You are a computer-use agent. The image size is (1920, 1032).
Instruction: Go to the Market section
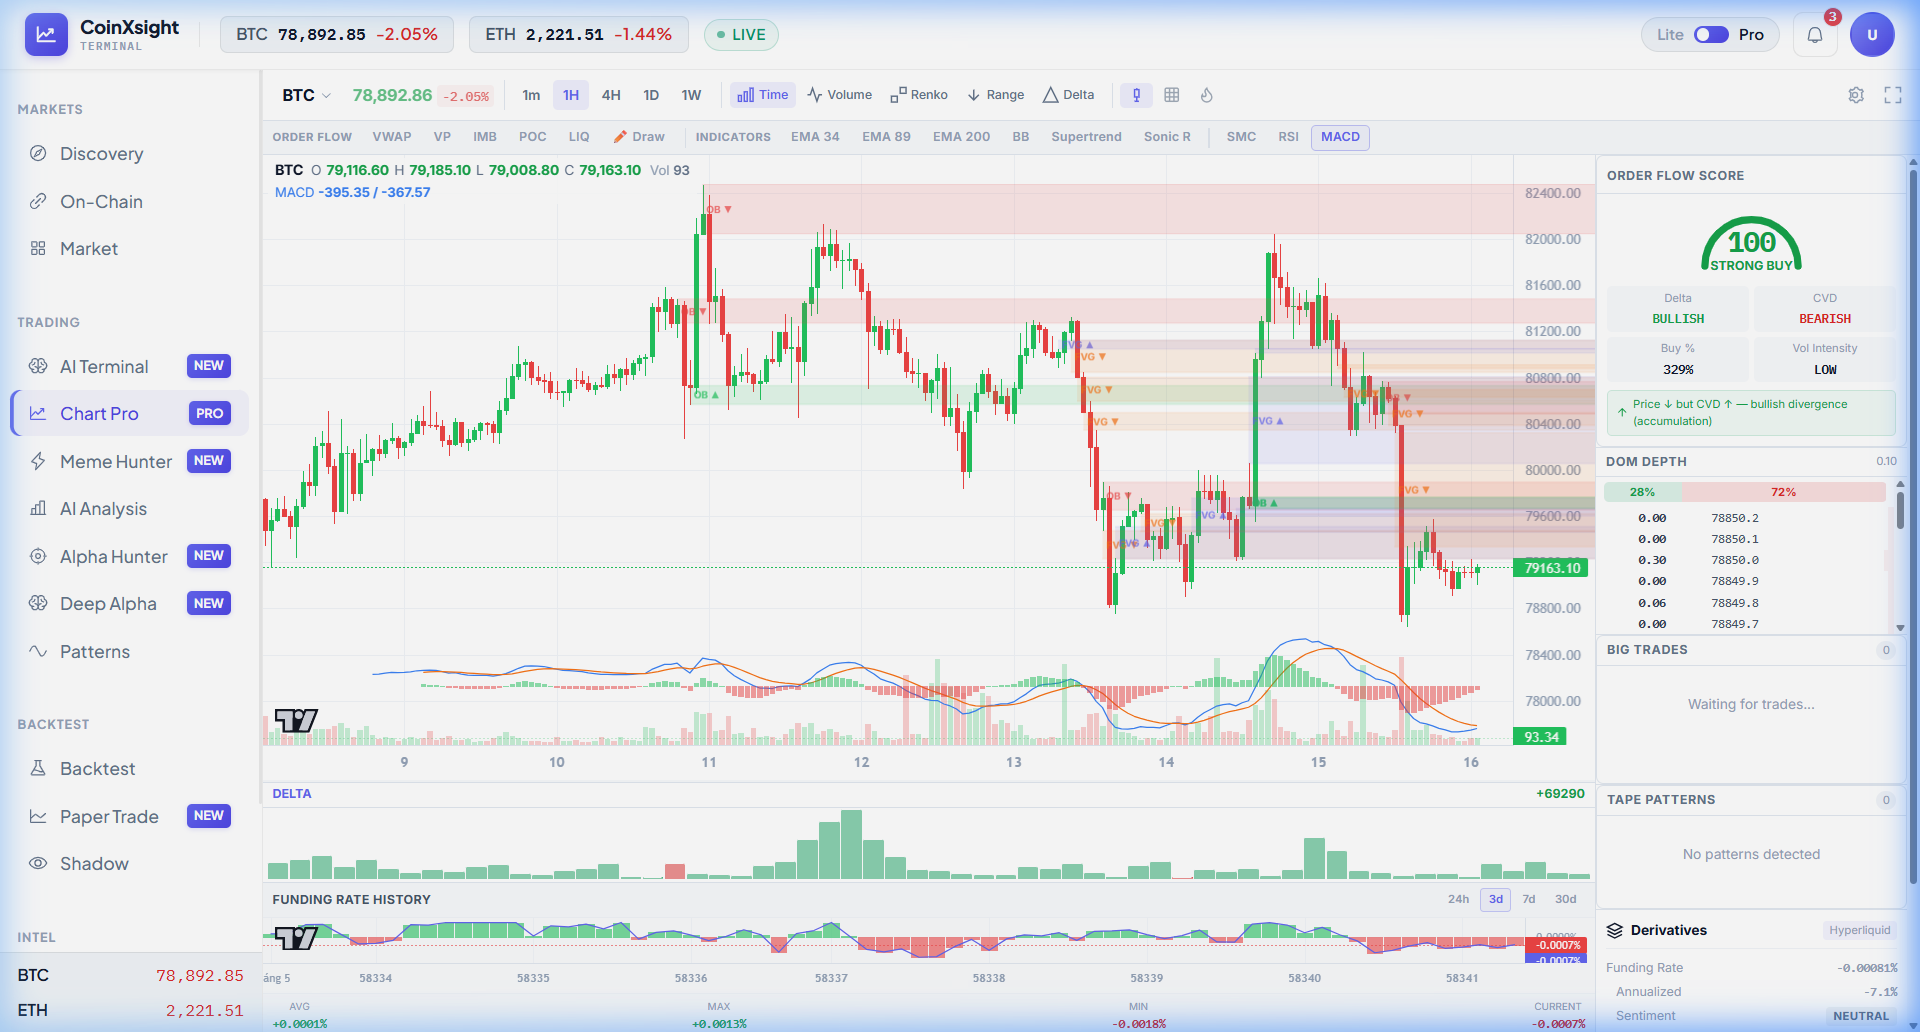point(130,248)
